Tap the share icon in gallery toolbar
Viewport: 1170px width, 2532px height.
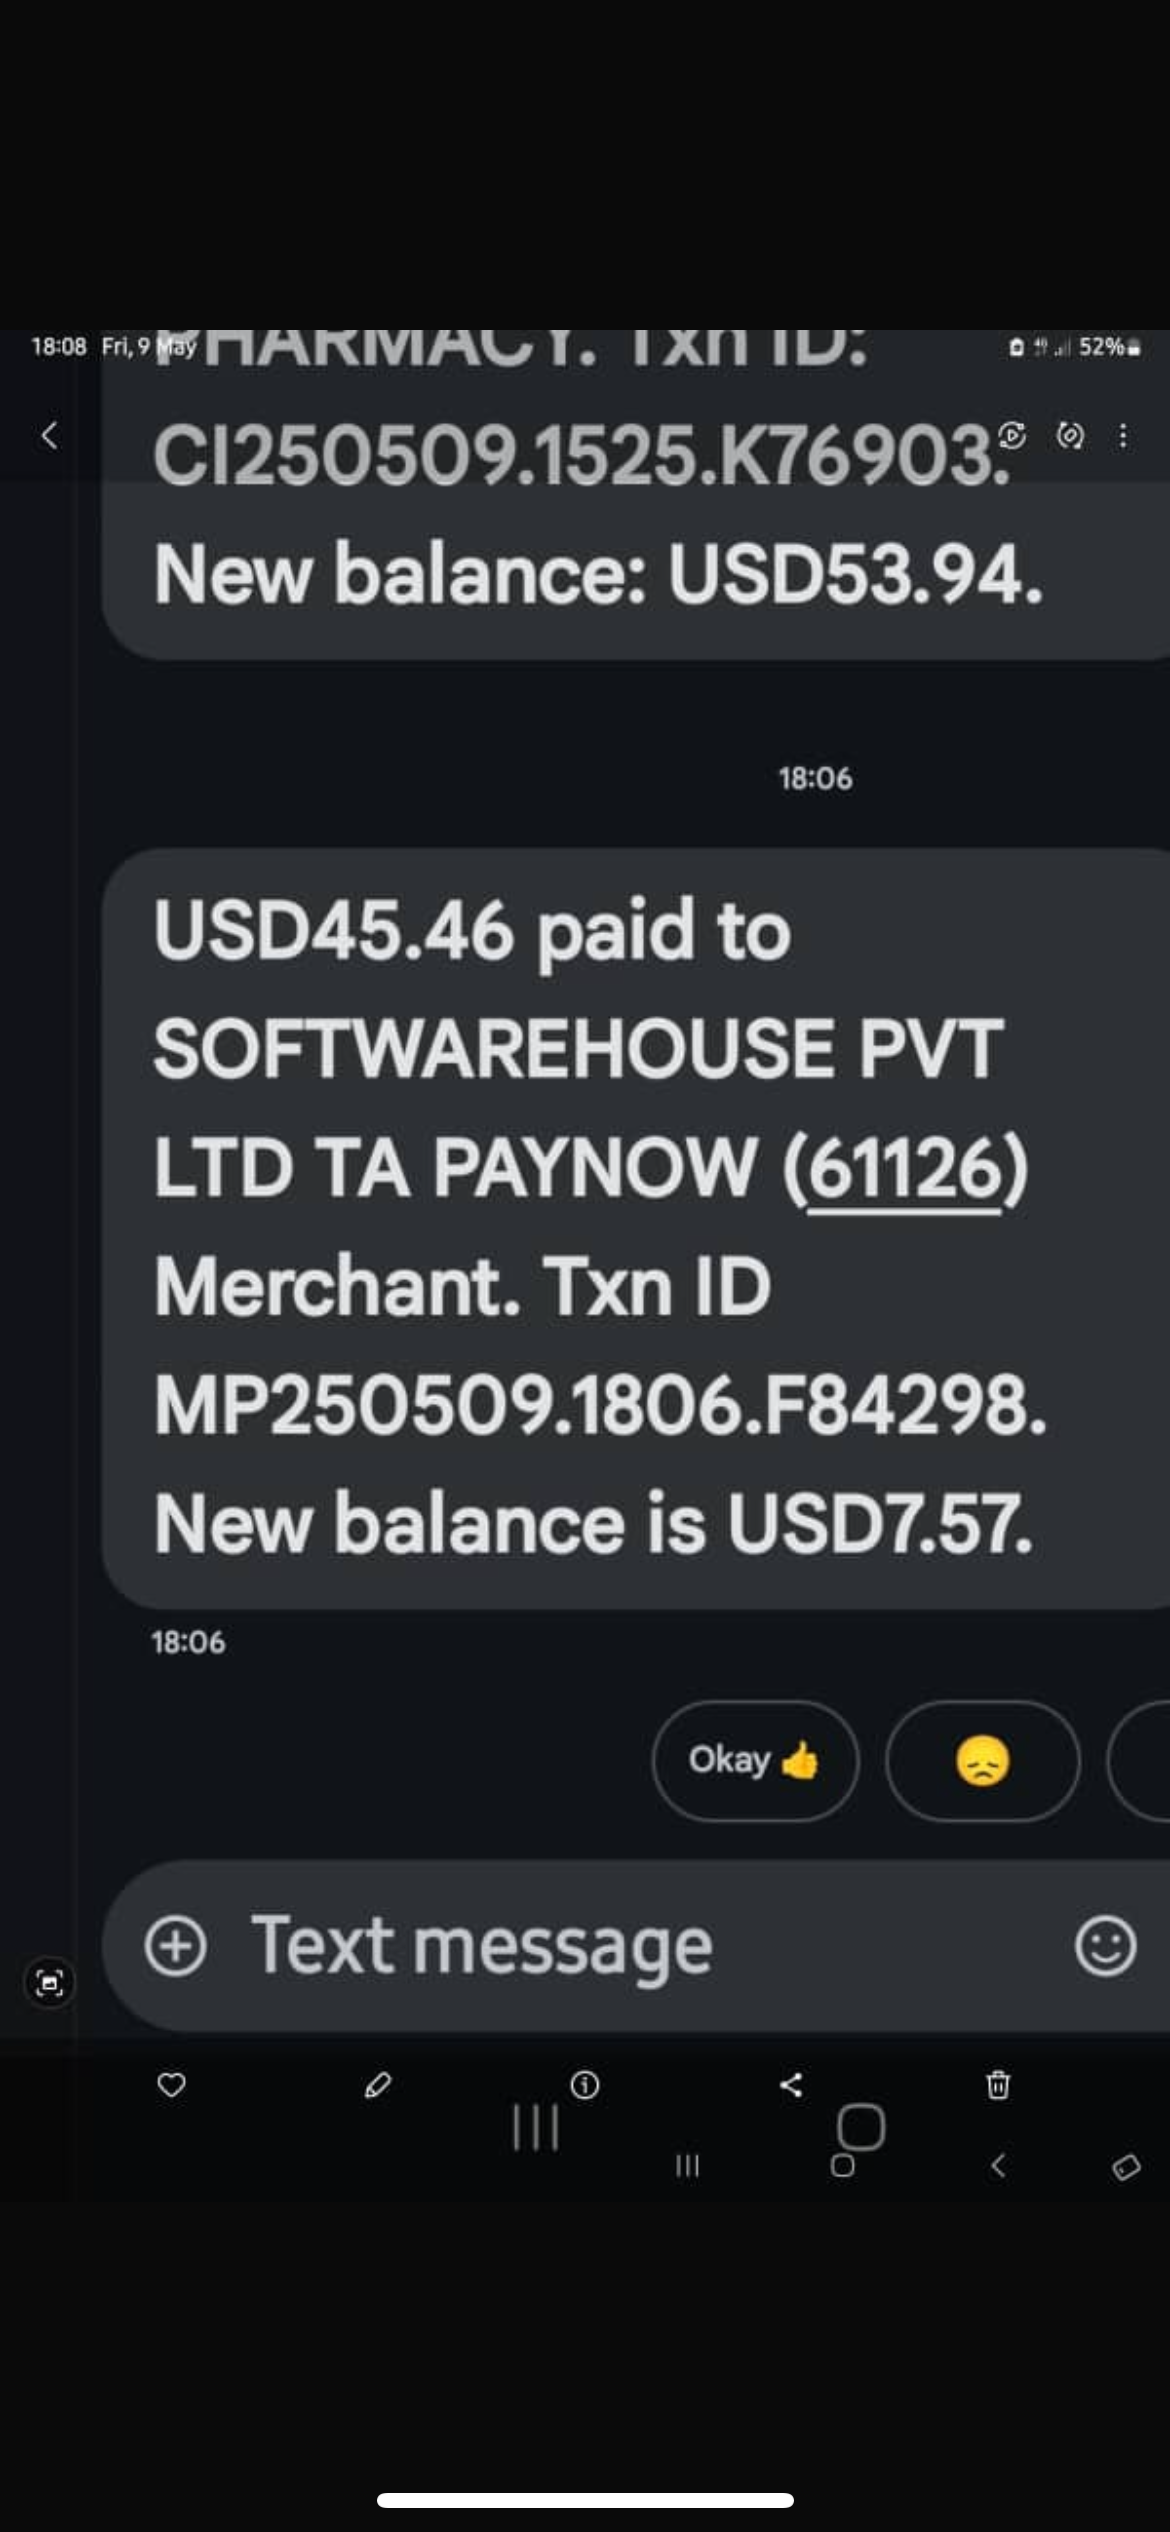[791, 2085]
